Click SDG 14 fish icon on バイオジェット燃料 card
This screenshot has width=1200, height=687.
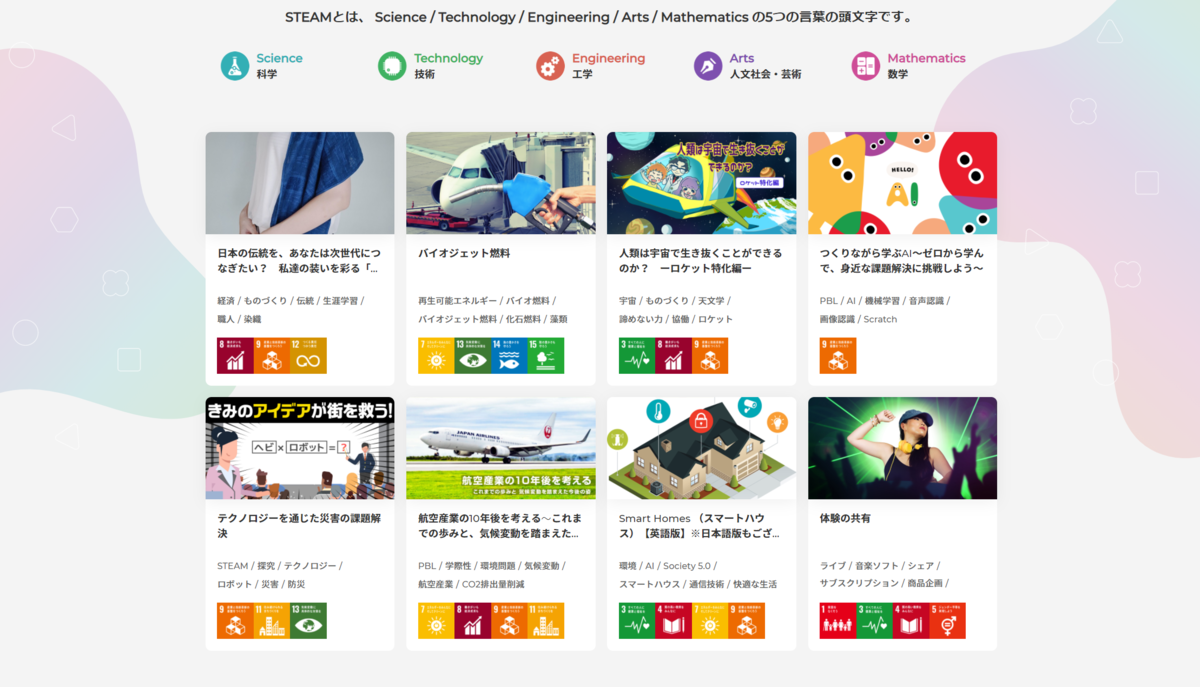click(509, 356)
